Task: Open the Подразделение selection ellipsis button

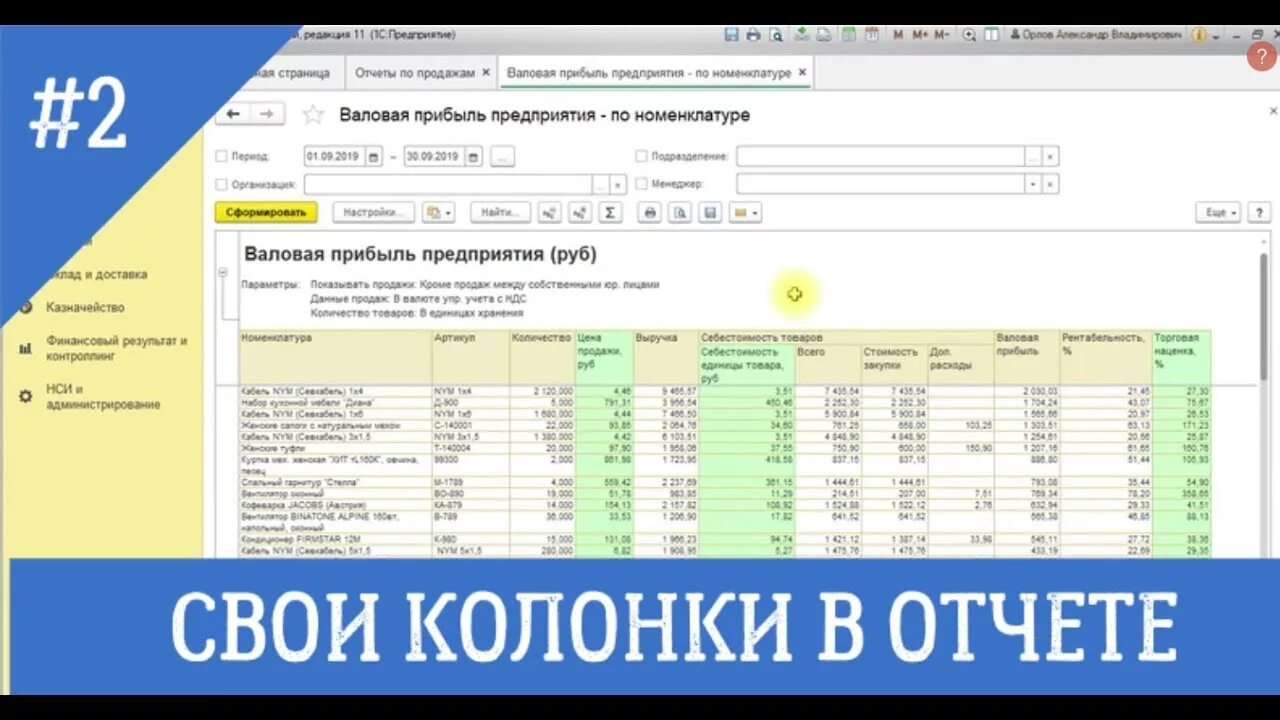Action: (1033, 157)
